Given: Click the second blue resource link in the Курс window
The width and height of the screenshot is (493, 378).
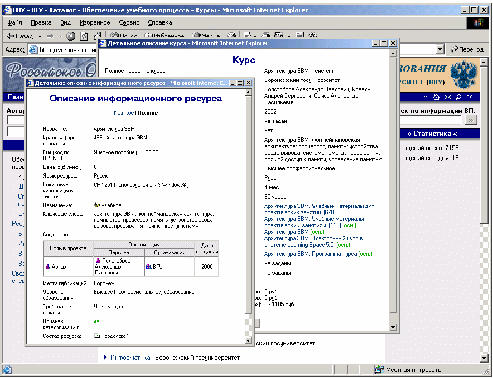Looking at the screenshot, I should tap(314, 222).
